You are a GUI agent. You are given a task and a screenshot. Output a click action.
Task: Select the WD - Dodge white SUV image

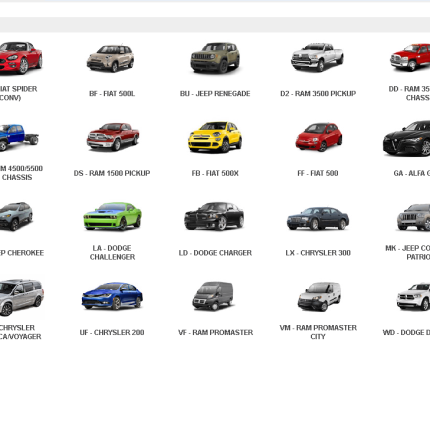pyautogui.click(x=413, y=296)
